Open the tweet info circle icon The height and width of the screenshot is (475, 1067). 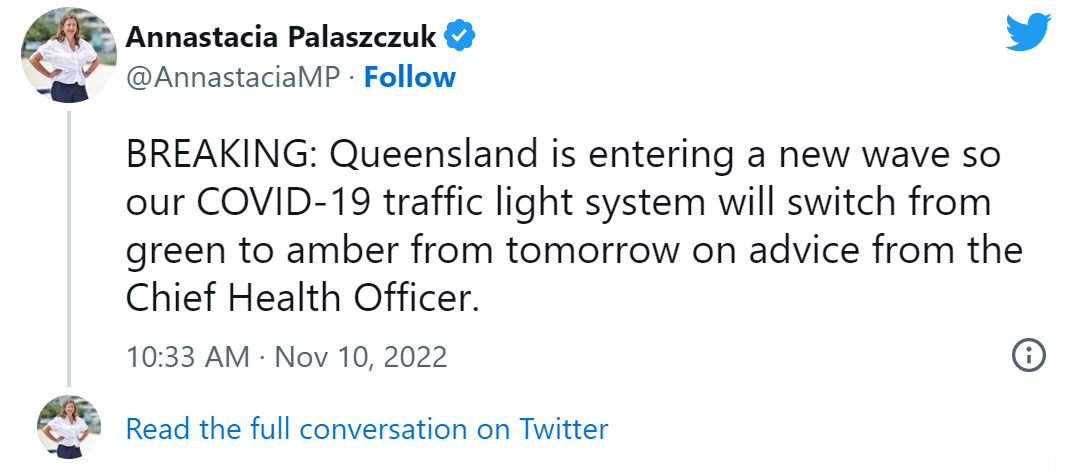click(1028, 355)
